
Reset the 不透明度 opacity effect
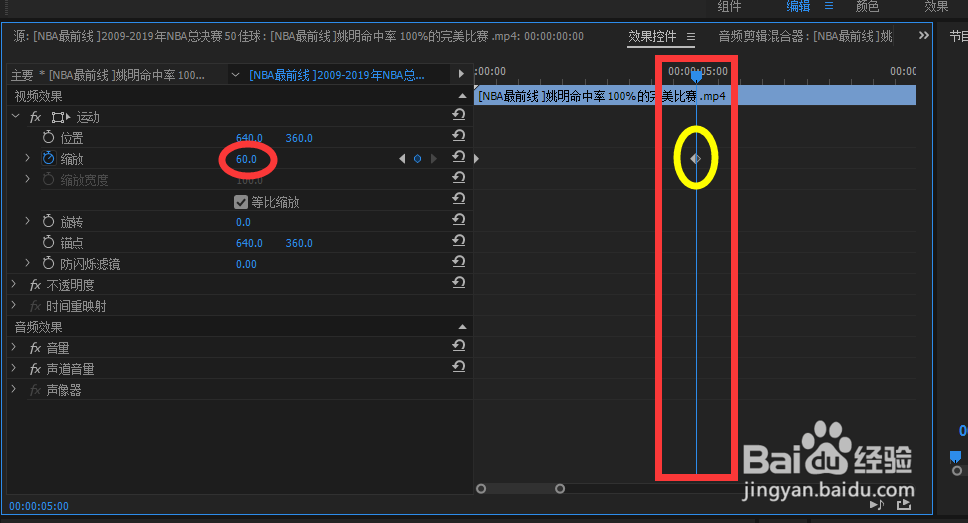click(459, 283)
